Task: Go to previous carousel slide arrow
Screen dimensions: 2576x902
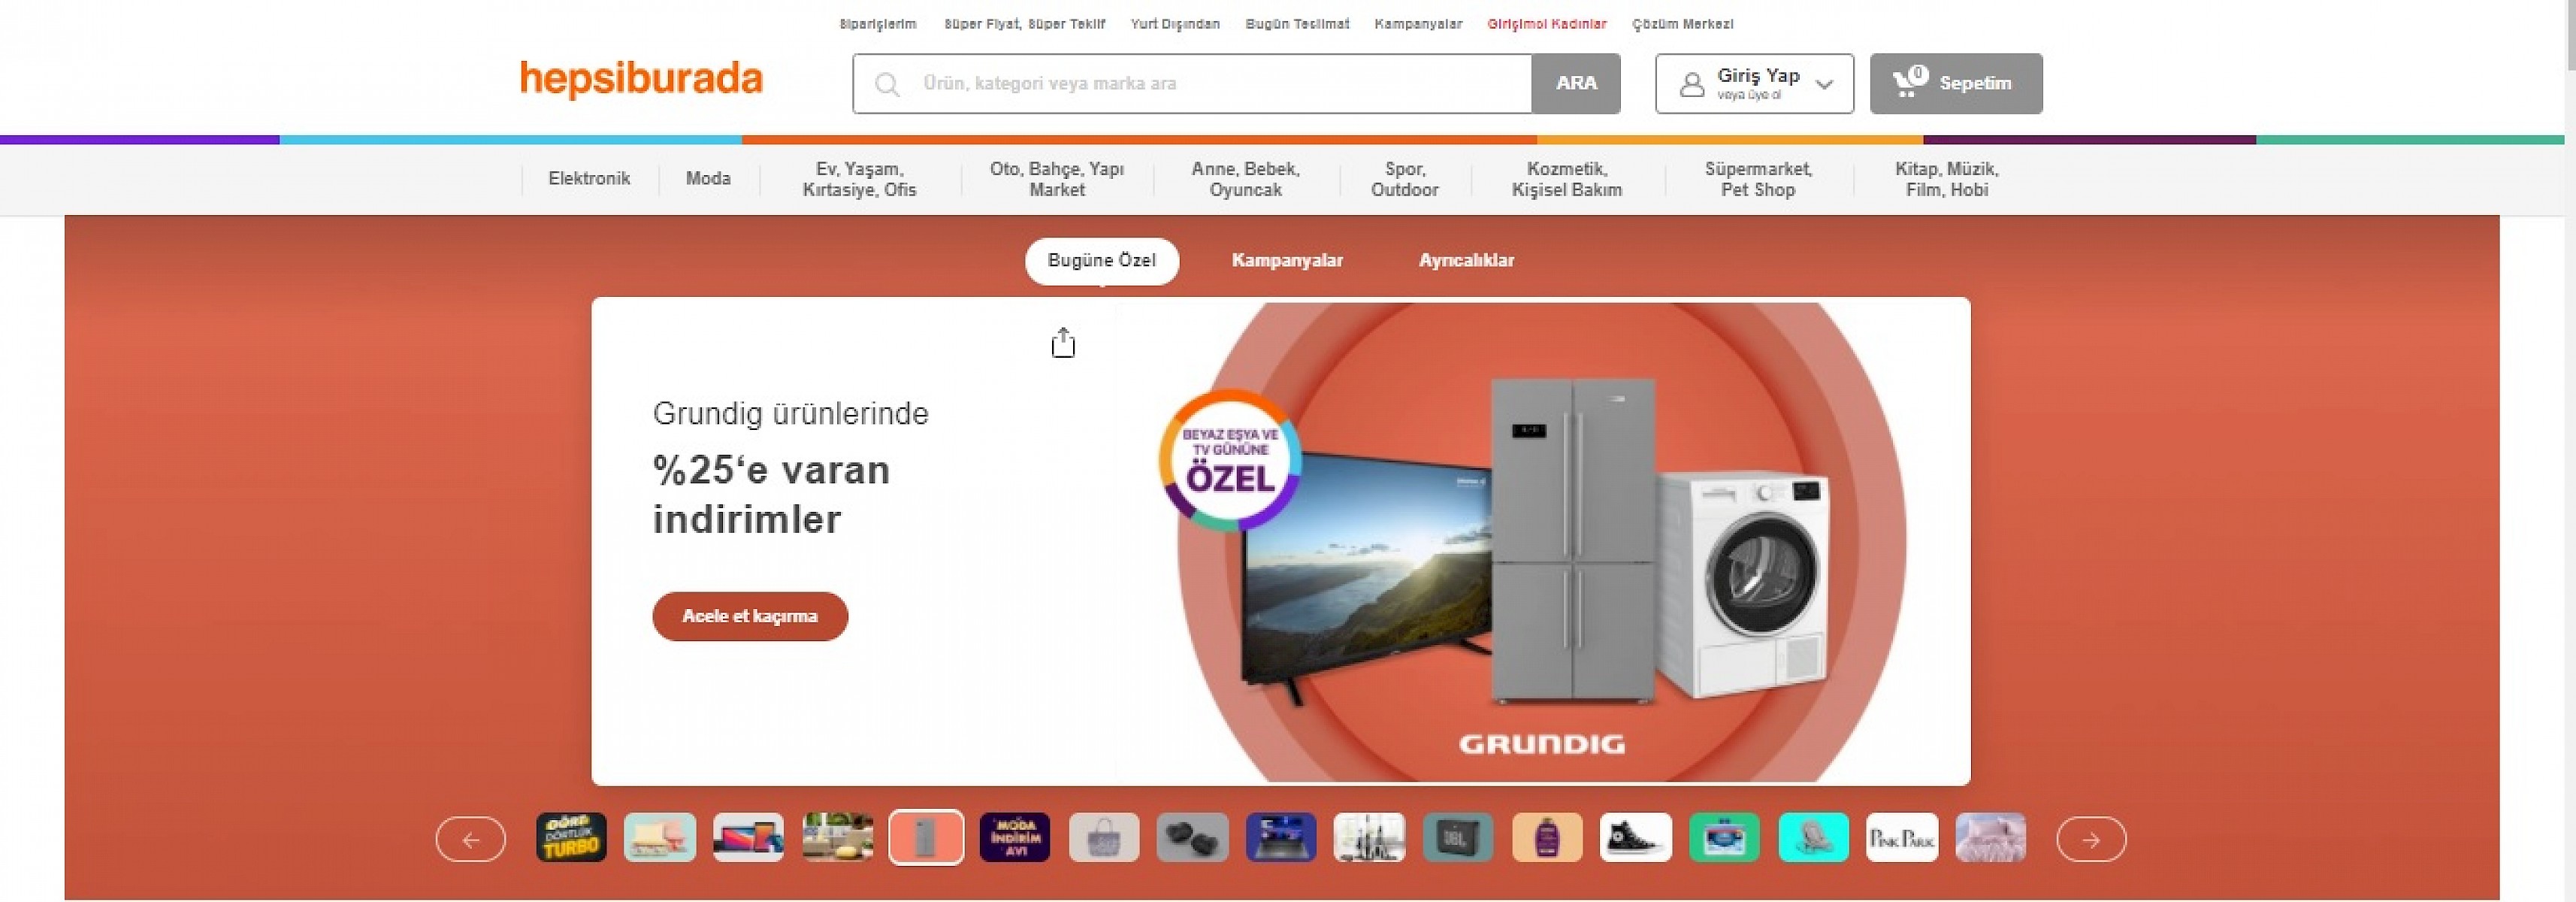Action: click(471, 839)
